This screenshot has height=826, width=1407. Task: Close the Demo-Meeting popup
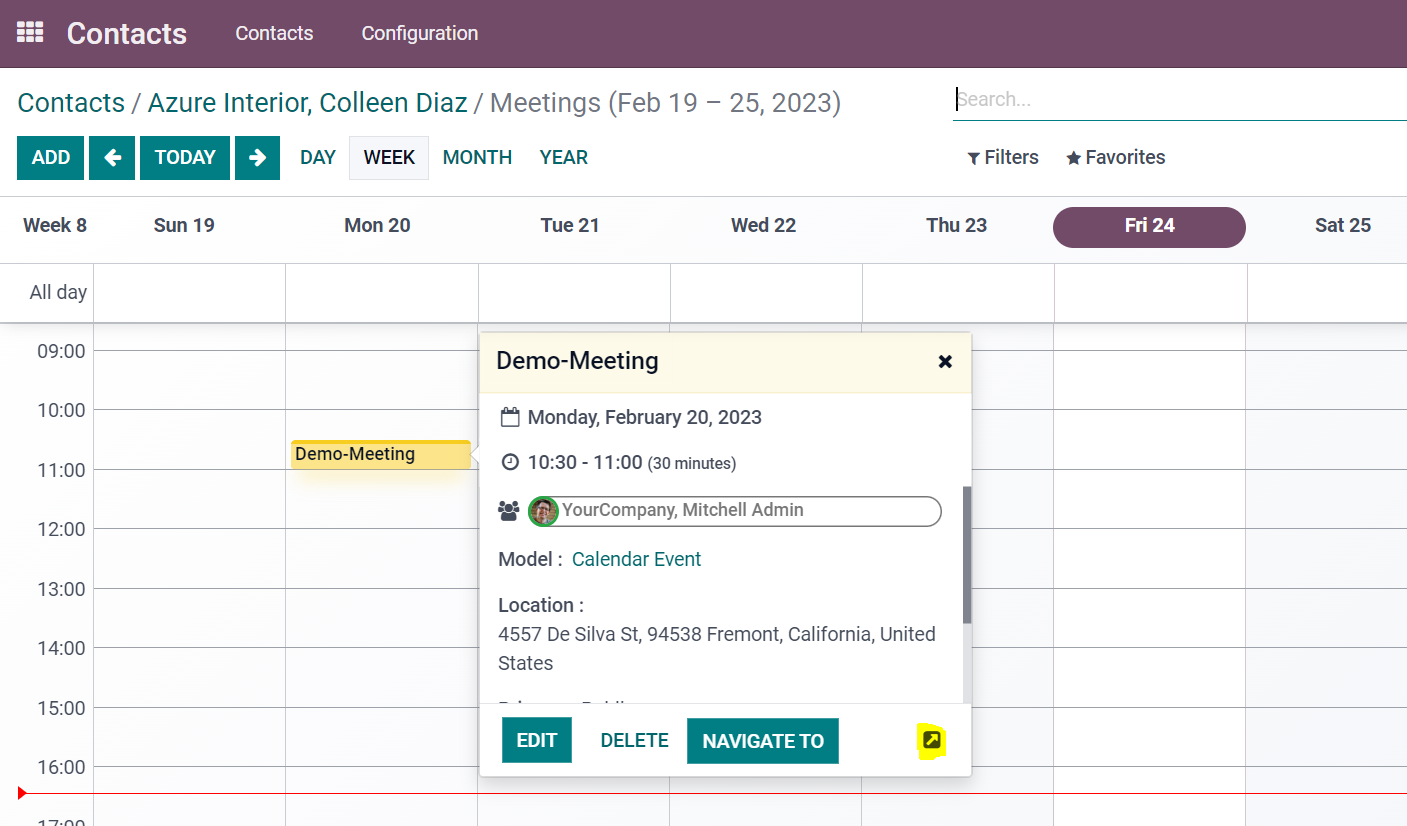pos(945,362)
